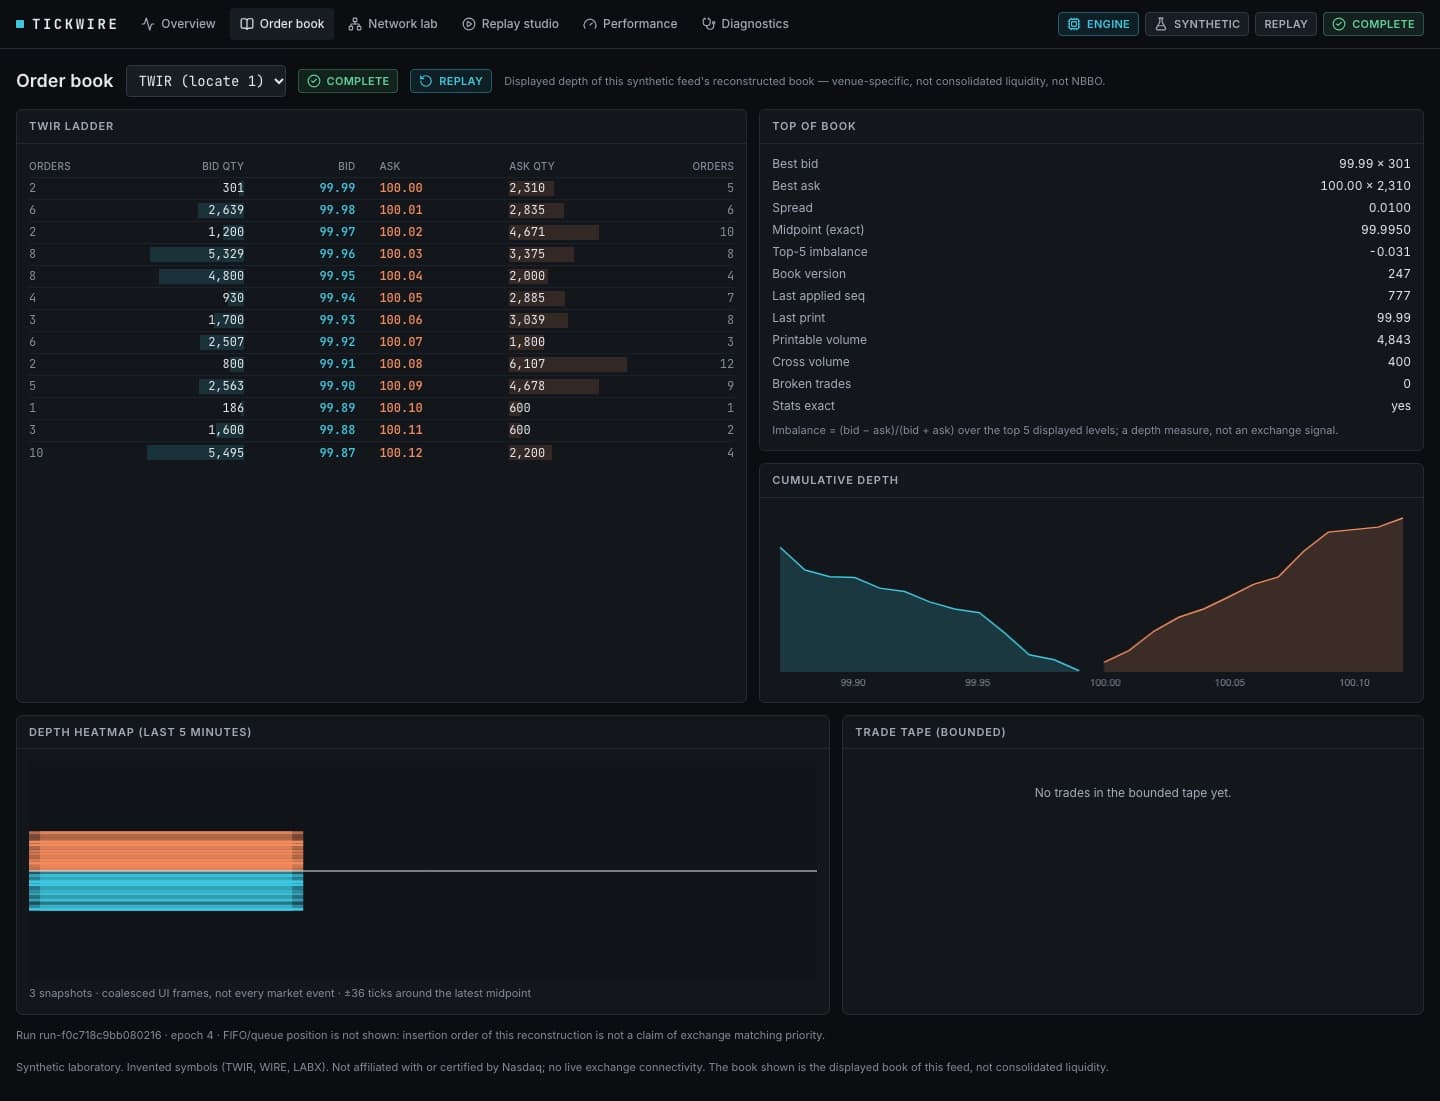
Task: Click the Top-5 imbalance value -0.031
Action: tap(1390, 252)
